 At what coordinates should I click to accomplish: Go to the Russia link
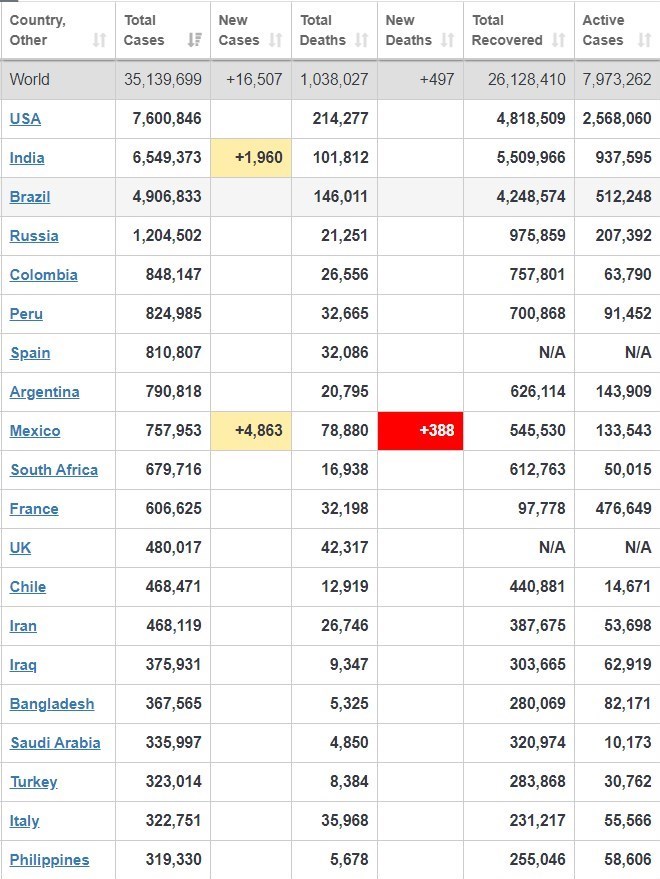34,236
